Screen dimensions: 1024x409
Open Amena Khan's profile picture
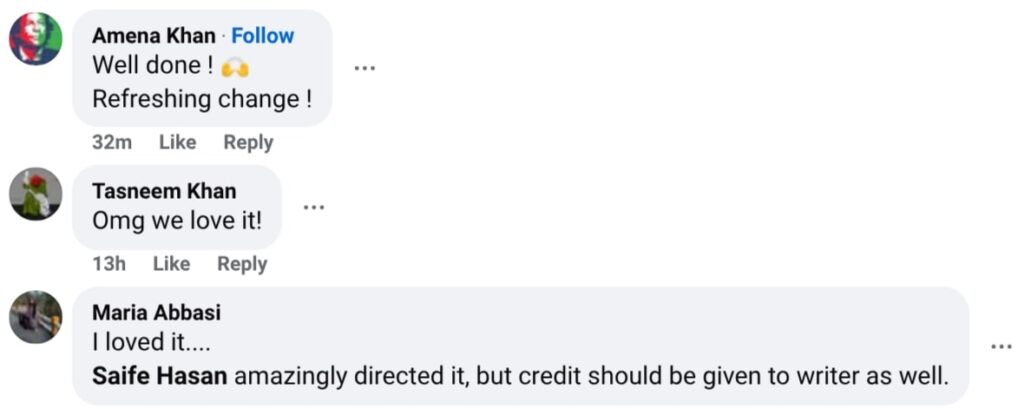[x=35, y=40]
